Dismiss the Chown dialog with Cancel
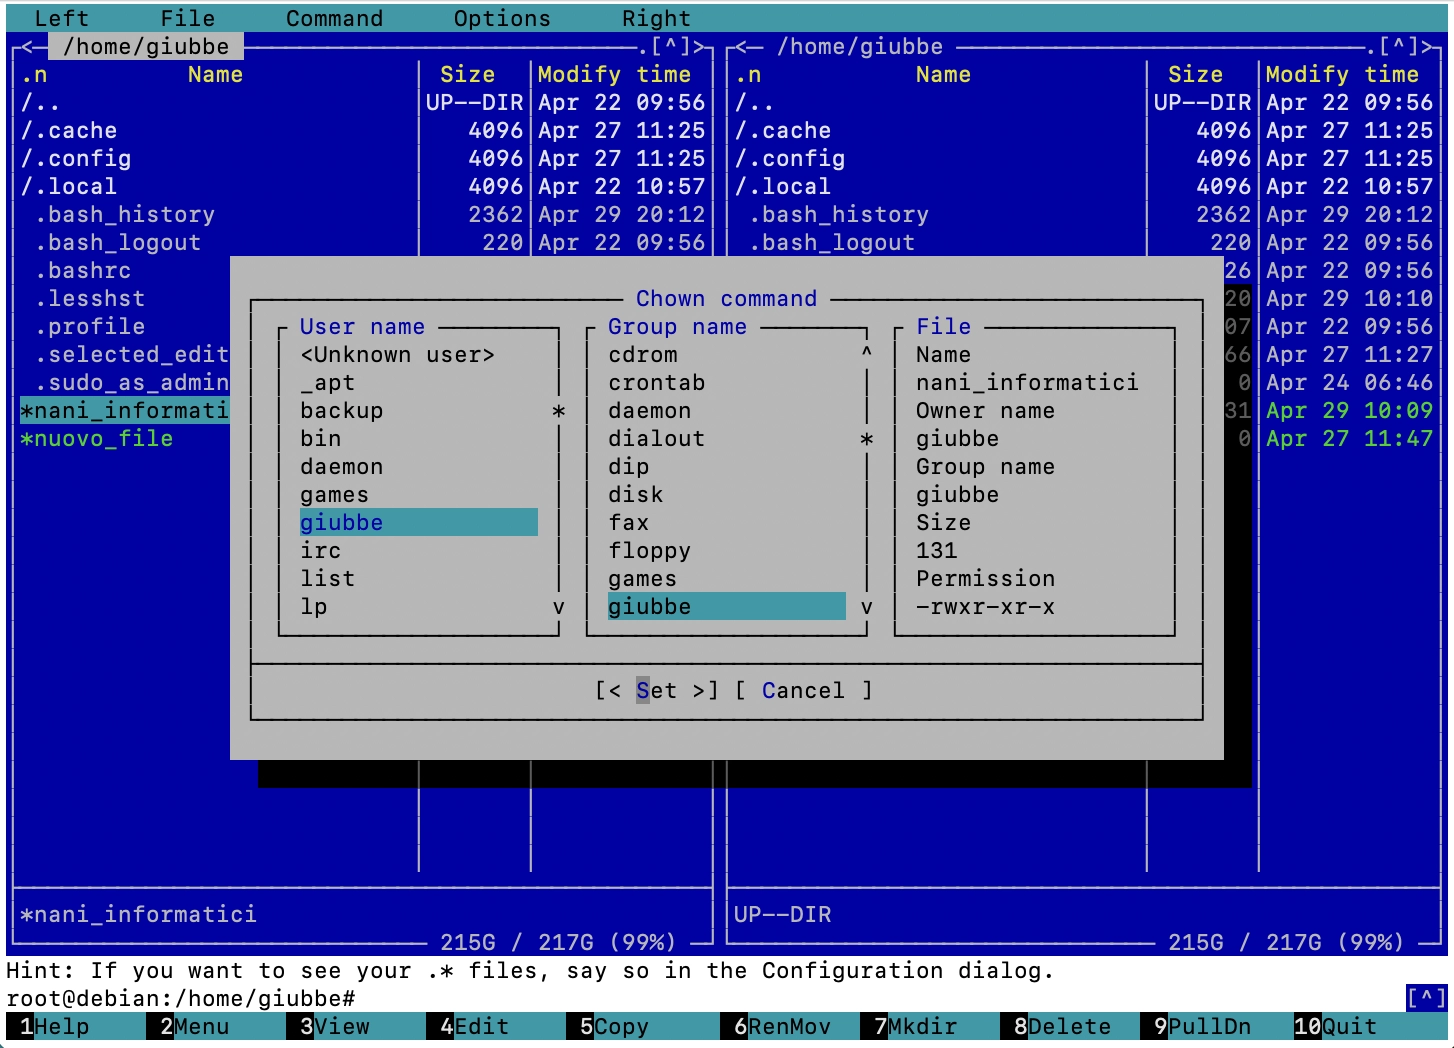Viewport: 1454px width, 1048px height. (803, 690)
